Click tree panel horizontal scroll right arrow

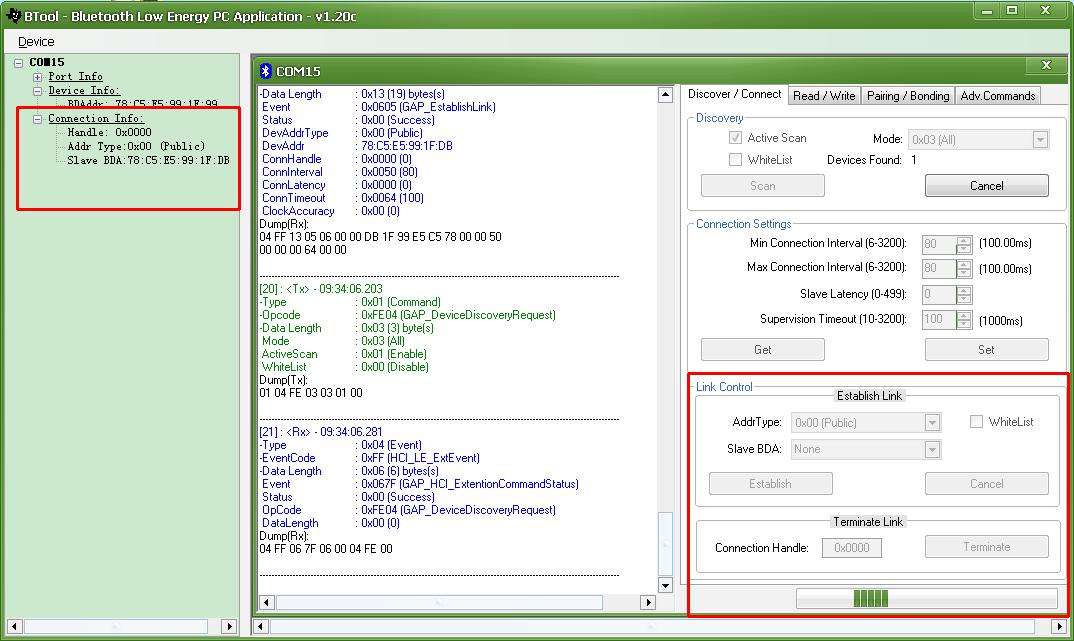(x=229, y=626)
